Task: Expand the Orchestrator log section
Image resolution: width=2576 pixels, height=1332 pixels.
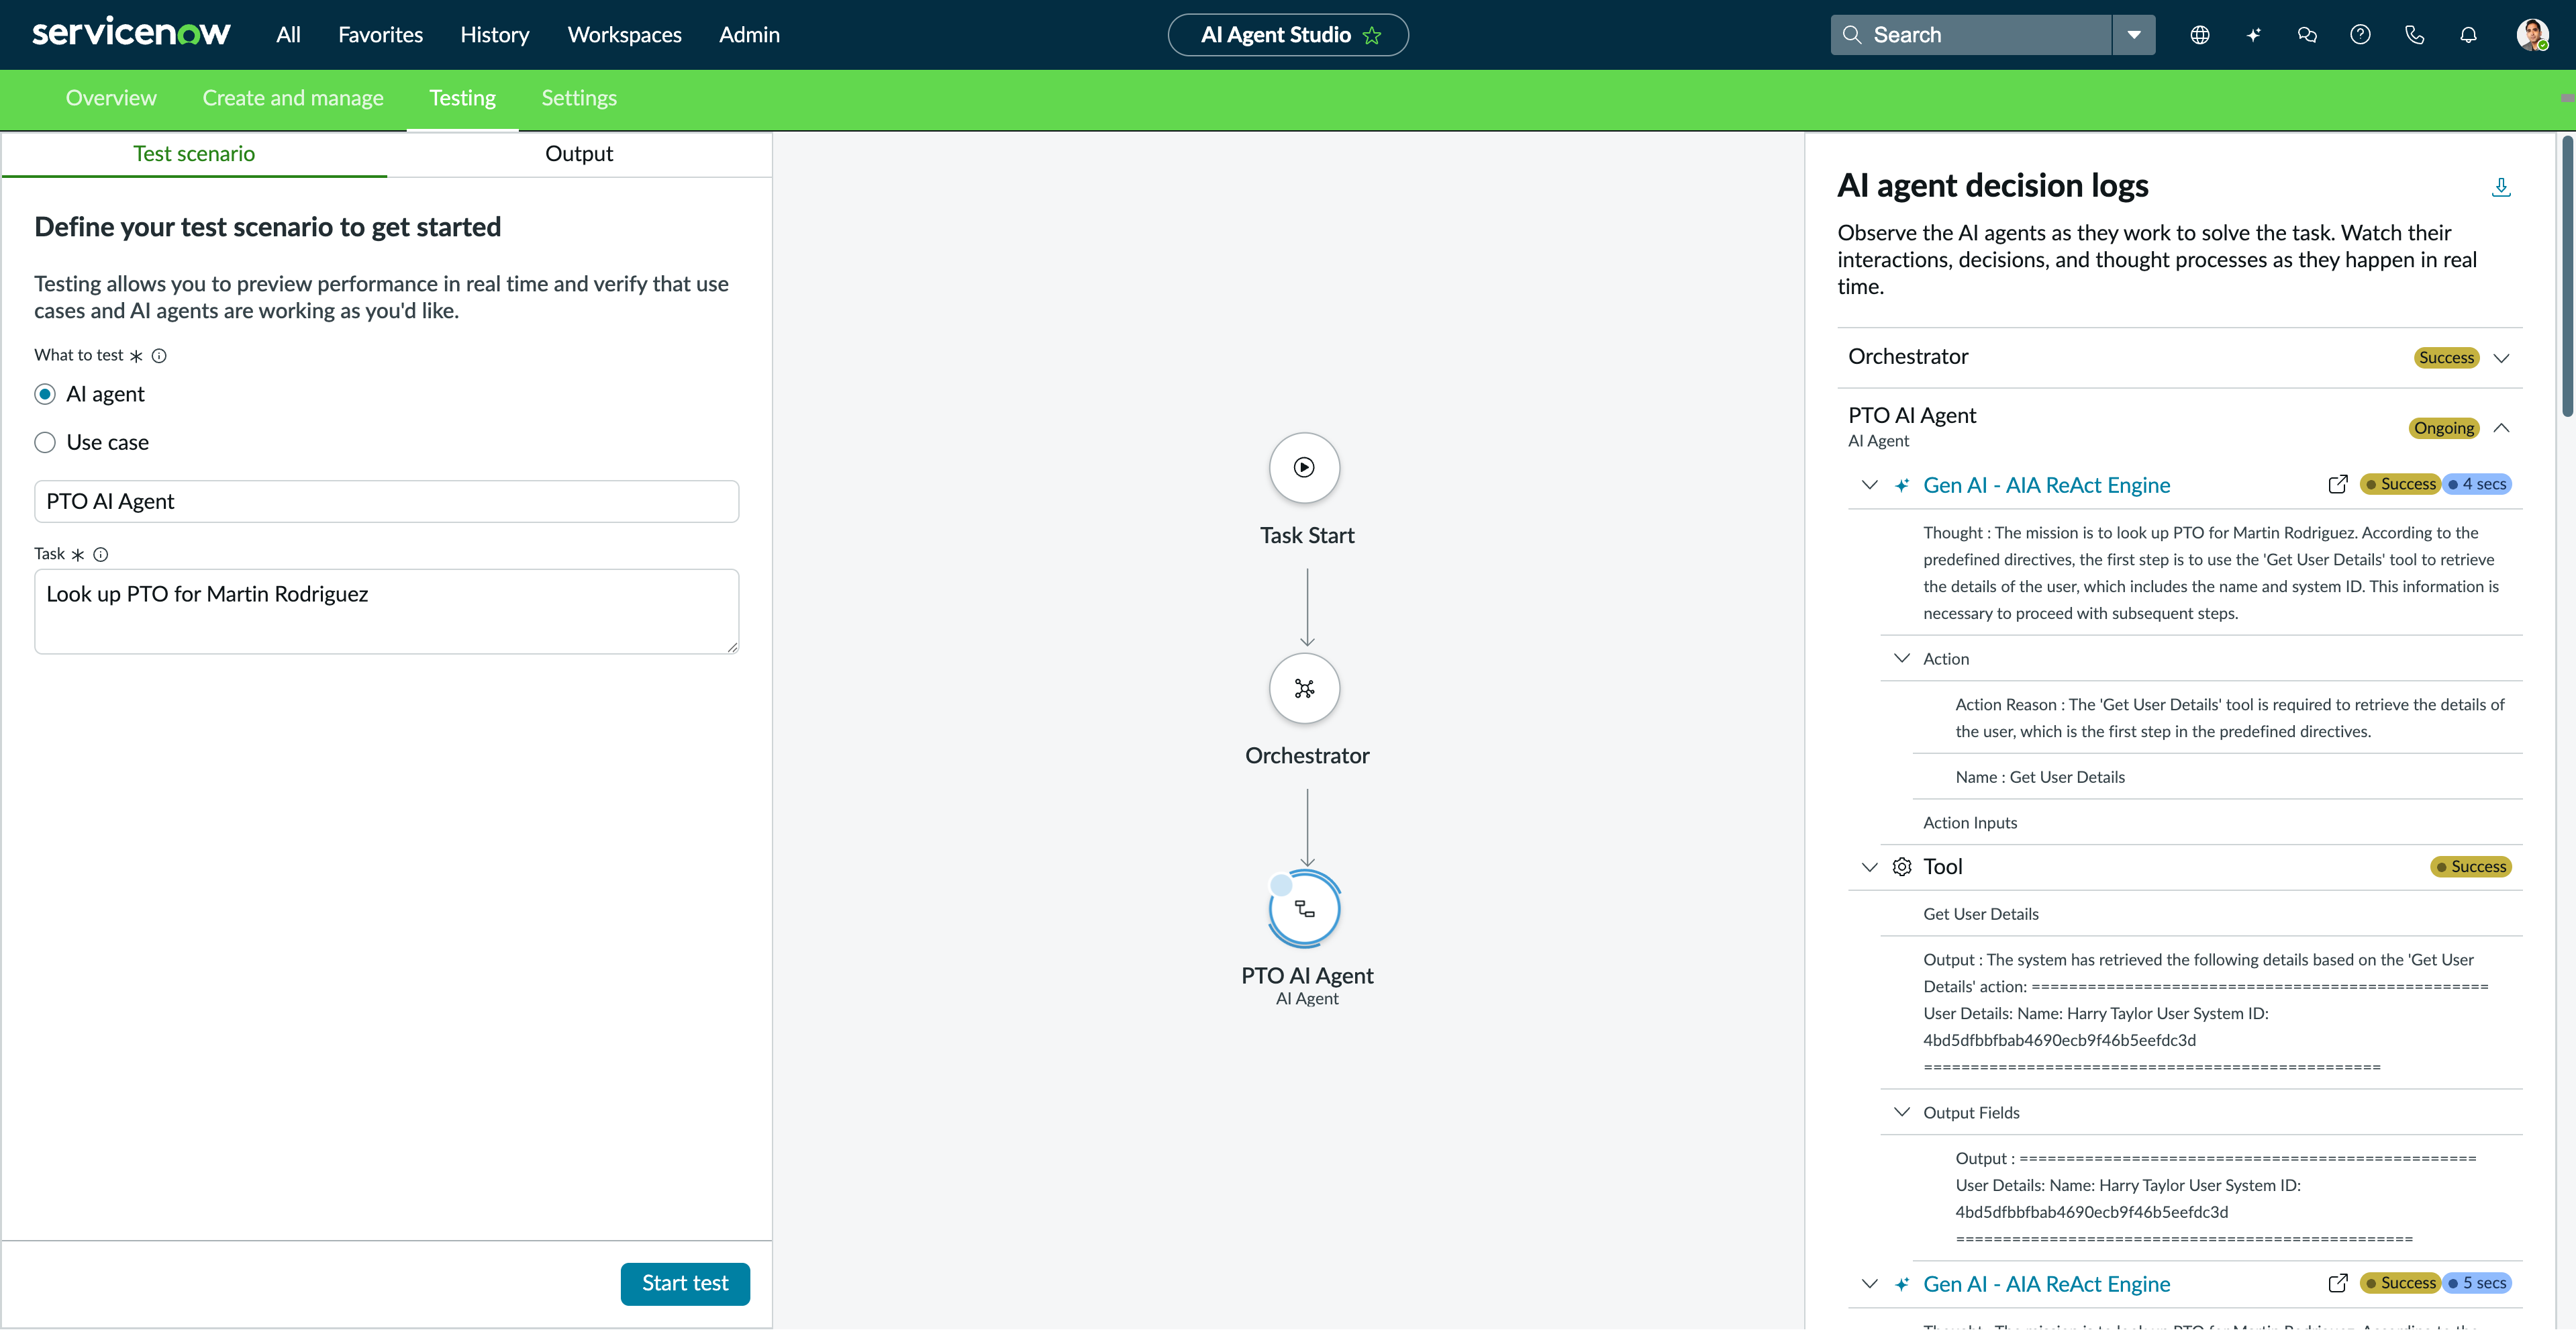Action: pos(2503,357)
